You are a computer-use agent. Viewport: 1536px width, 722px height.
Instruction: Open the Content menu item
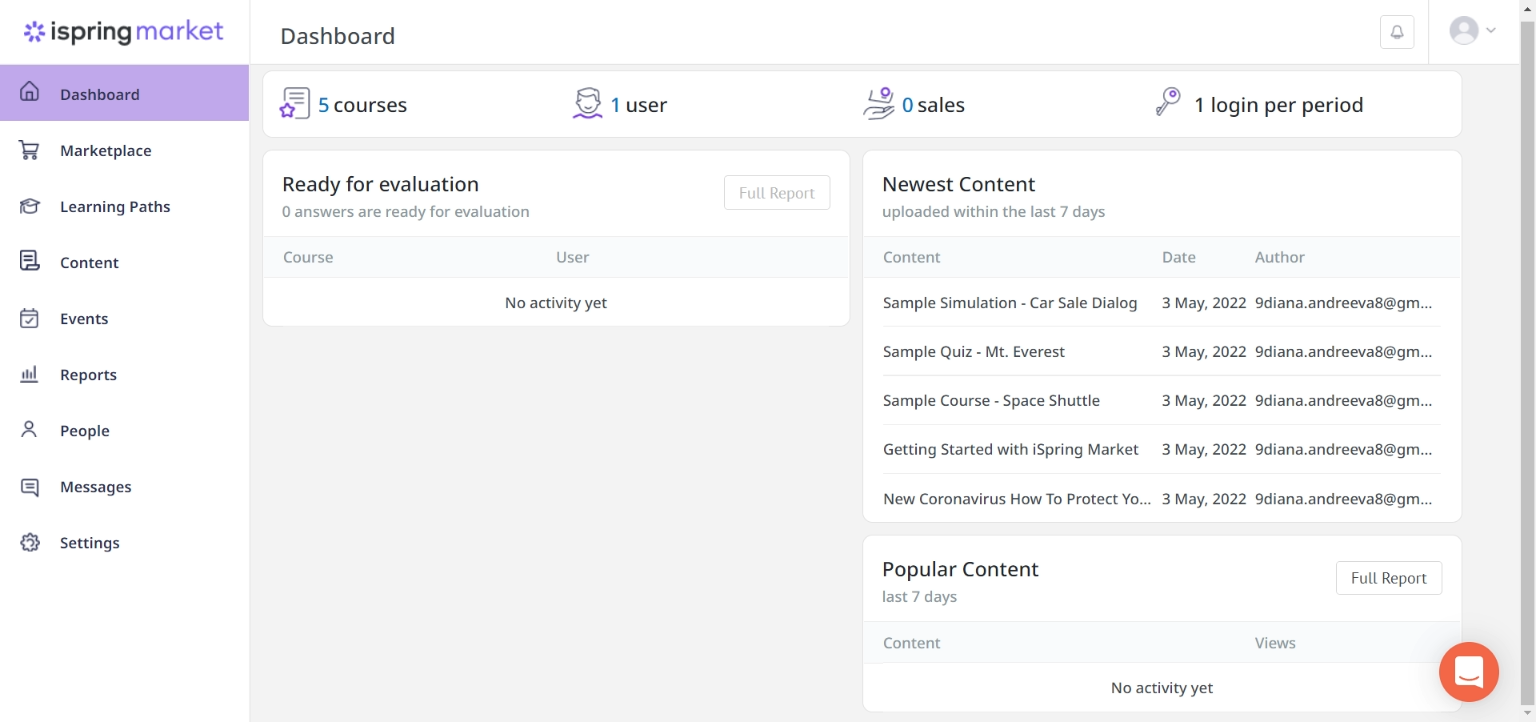point(124,262)
